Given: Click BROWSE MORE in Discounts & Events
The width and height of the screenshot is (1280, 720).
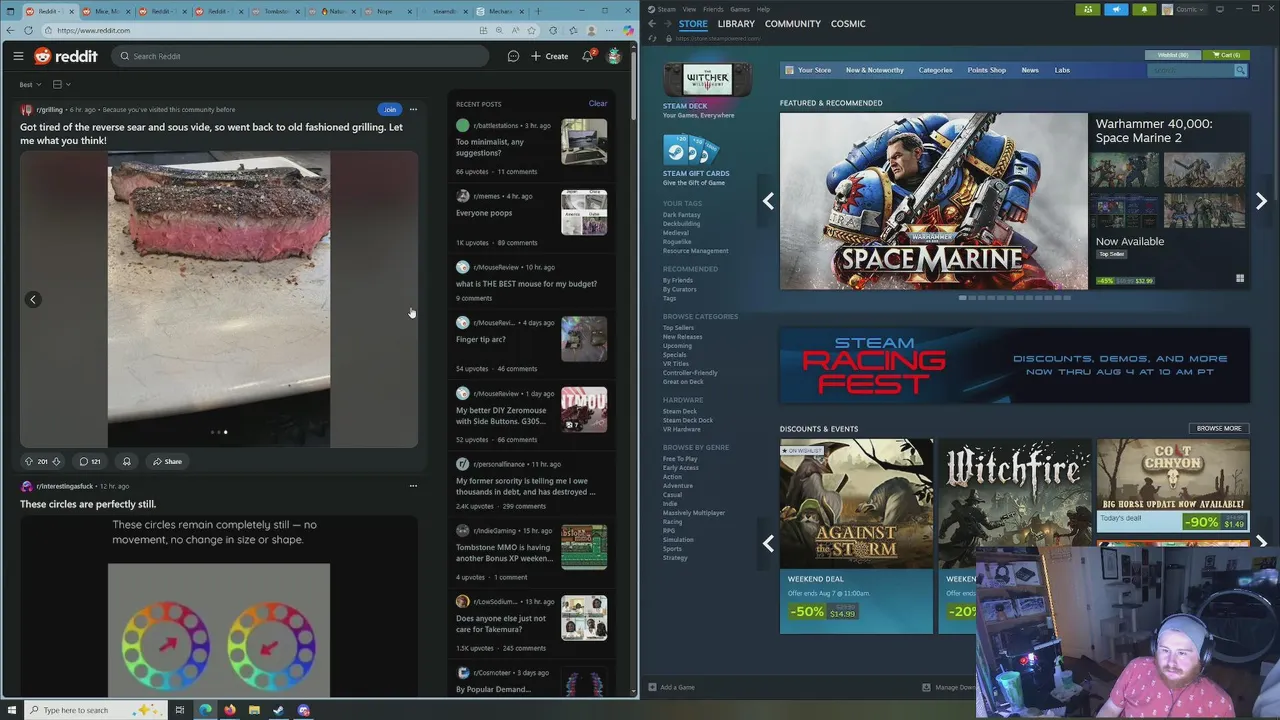Looking at the screenshot, I should point(1218,428).
